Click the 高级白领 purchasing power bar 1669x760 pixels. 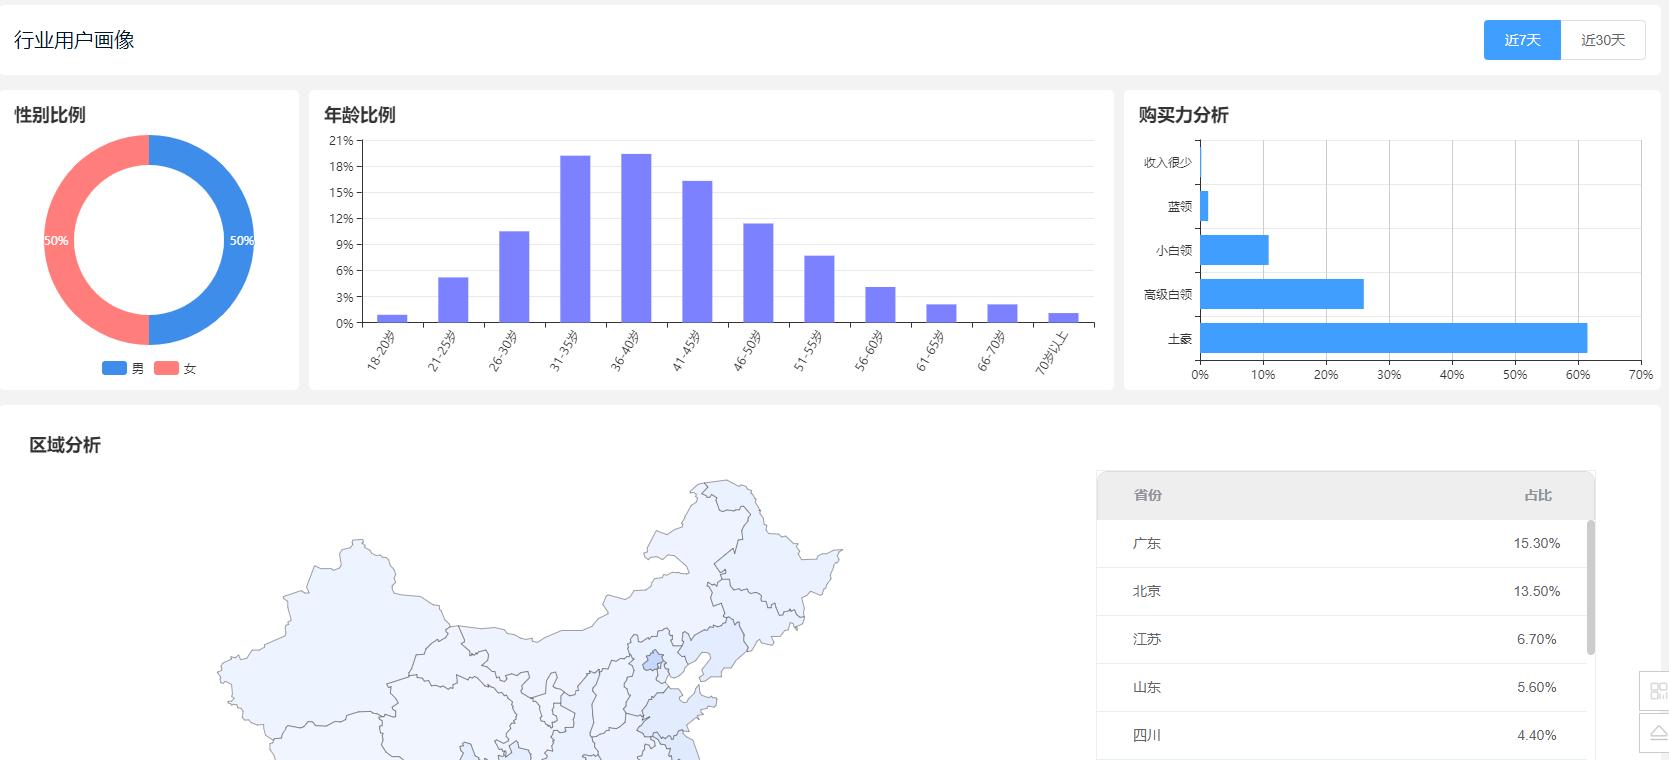click(1282, 294)
